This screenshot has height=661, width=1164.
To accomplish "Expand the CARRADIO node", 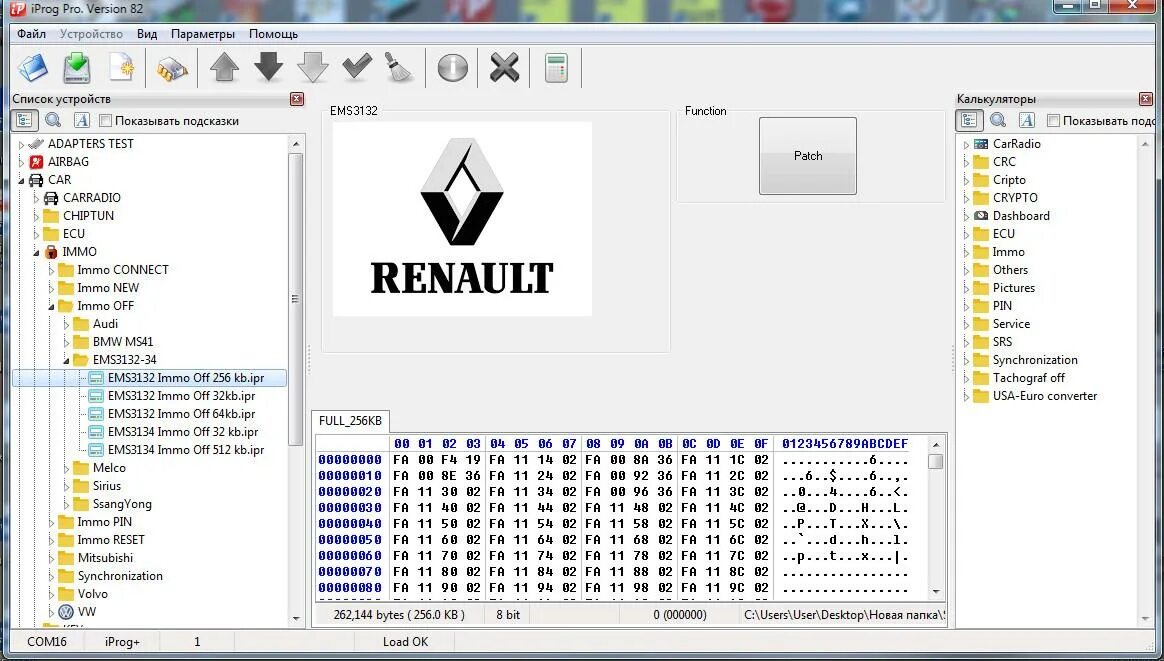I will point(36,198).
